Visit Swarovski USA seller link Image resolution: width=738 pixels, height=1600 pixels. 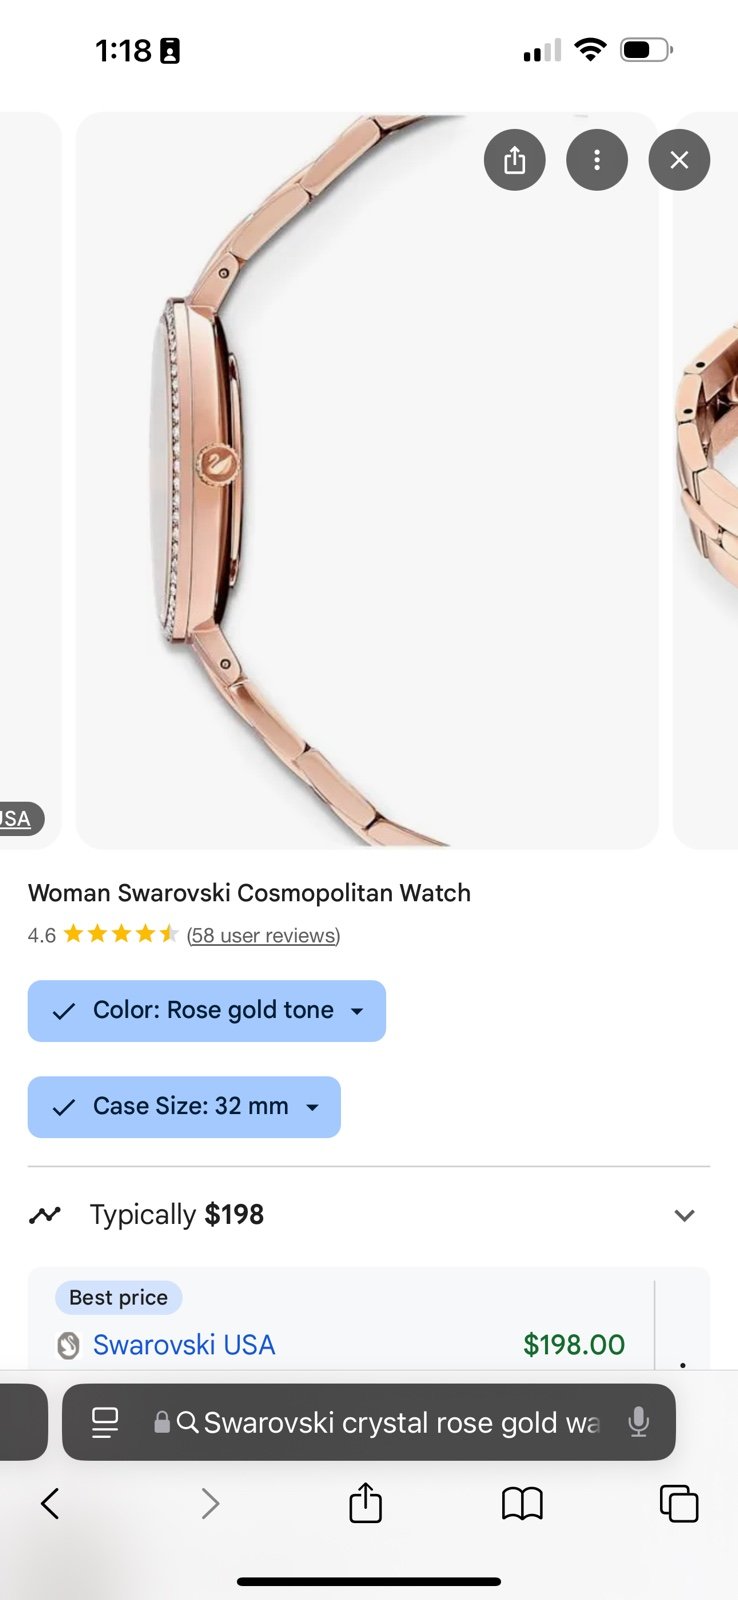point(184,1345)
